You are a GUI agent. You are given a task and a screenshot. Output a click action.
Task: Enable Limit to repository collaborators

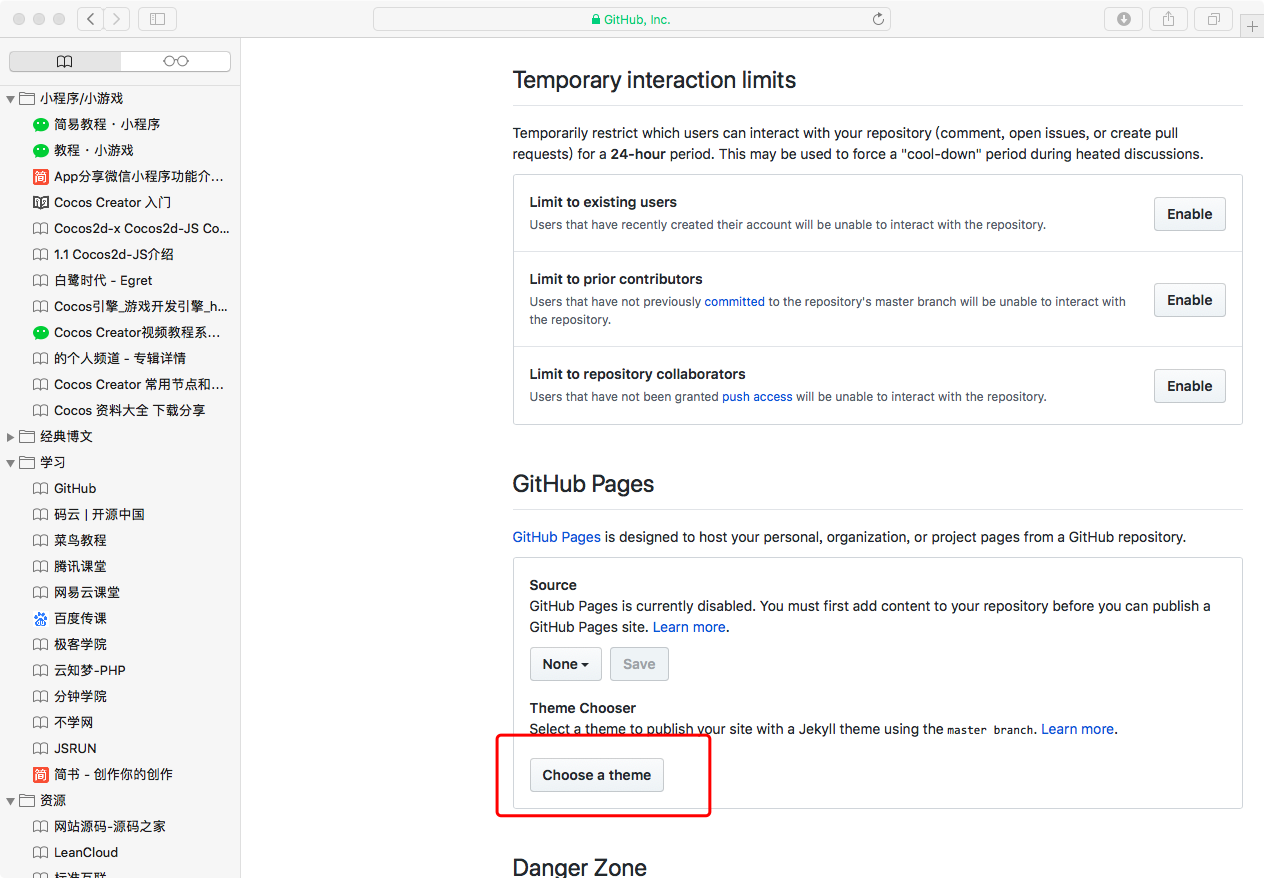click(x=1189, y=386)
